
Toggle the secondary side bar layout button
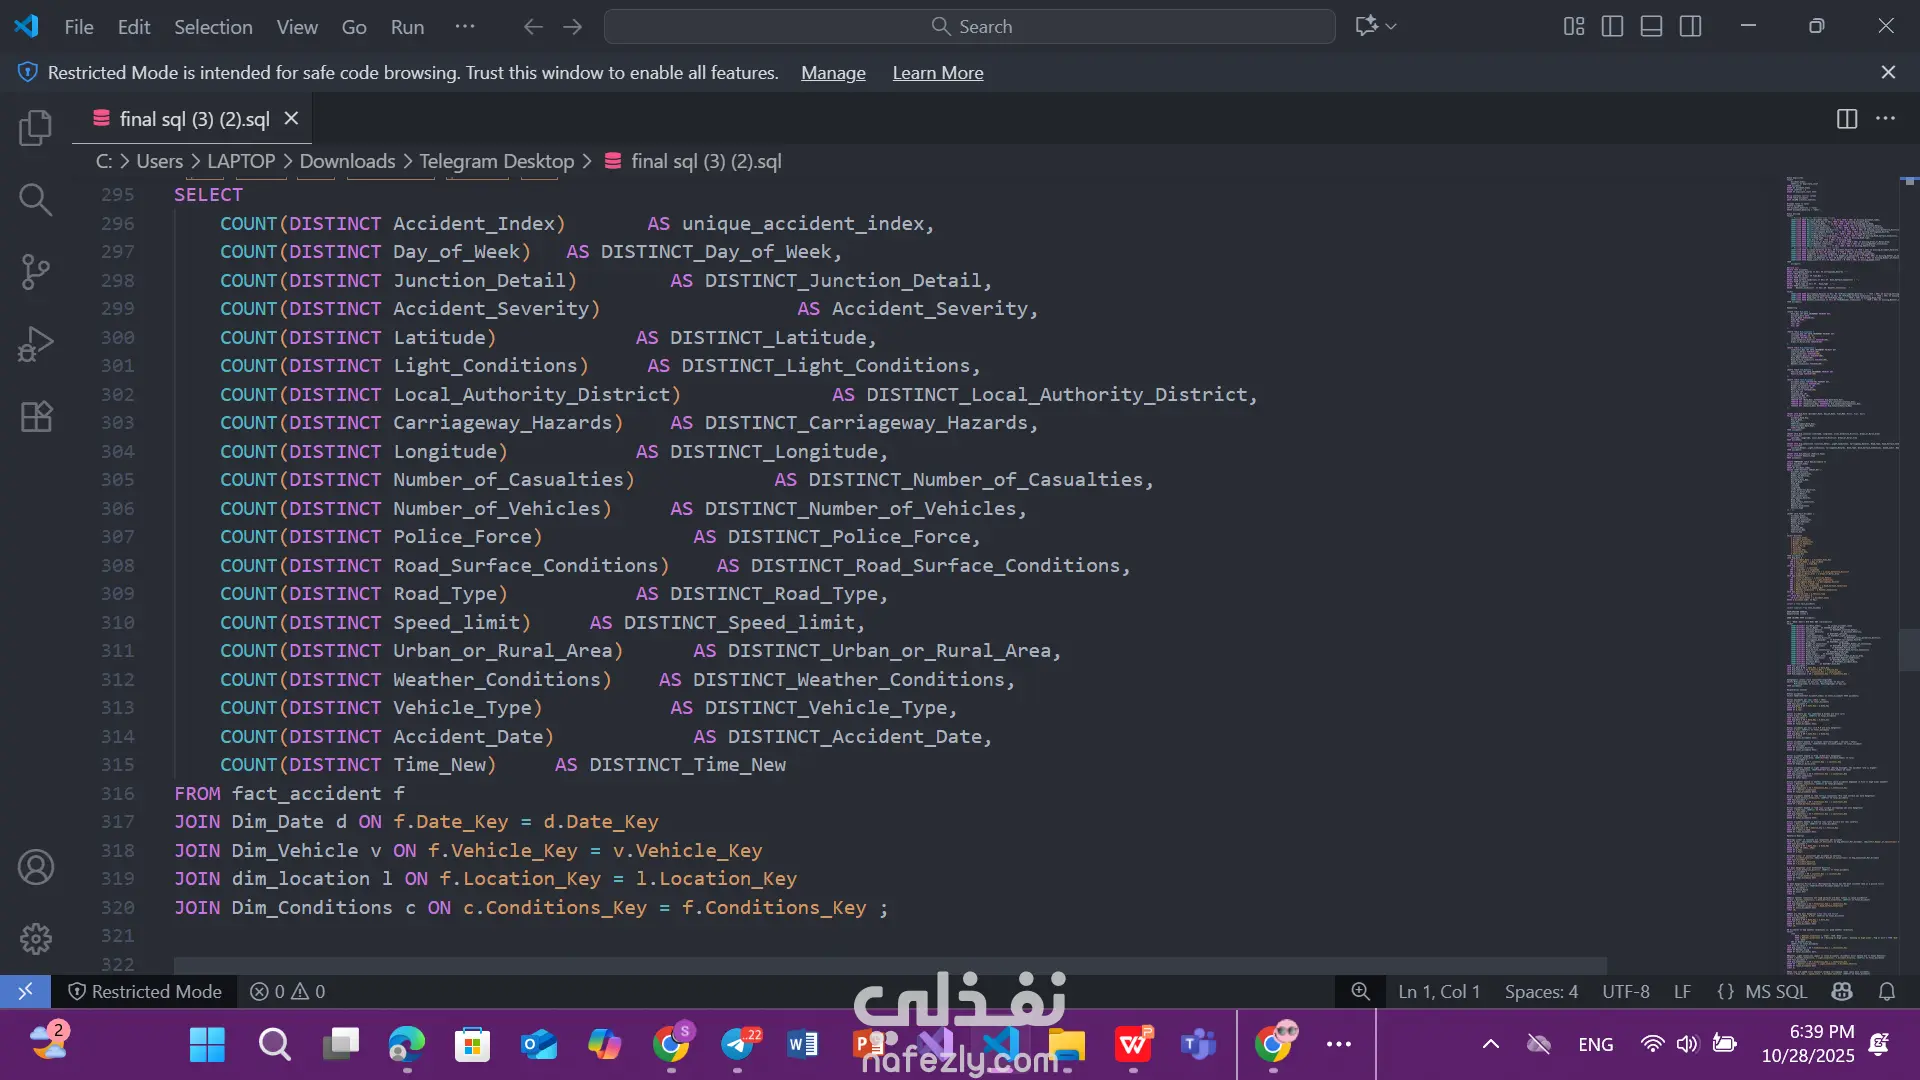click(x=1690, y=27)
